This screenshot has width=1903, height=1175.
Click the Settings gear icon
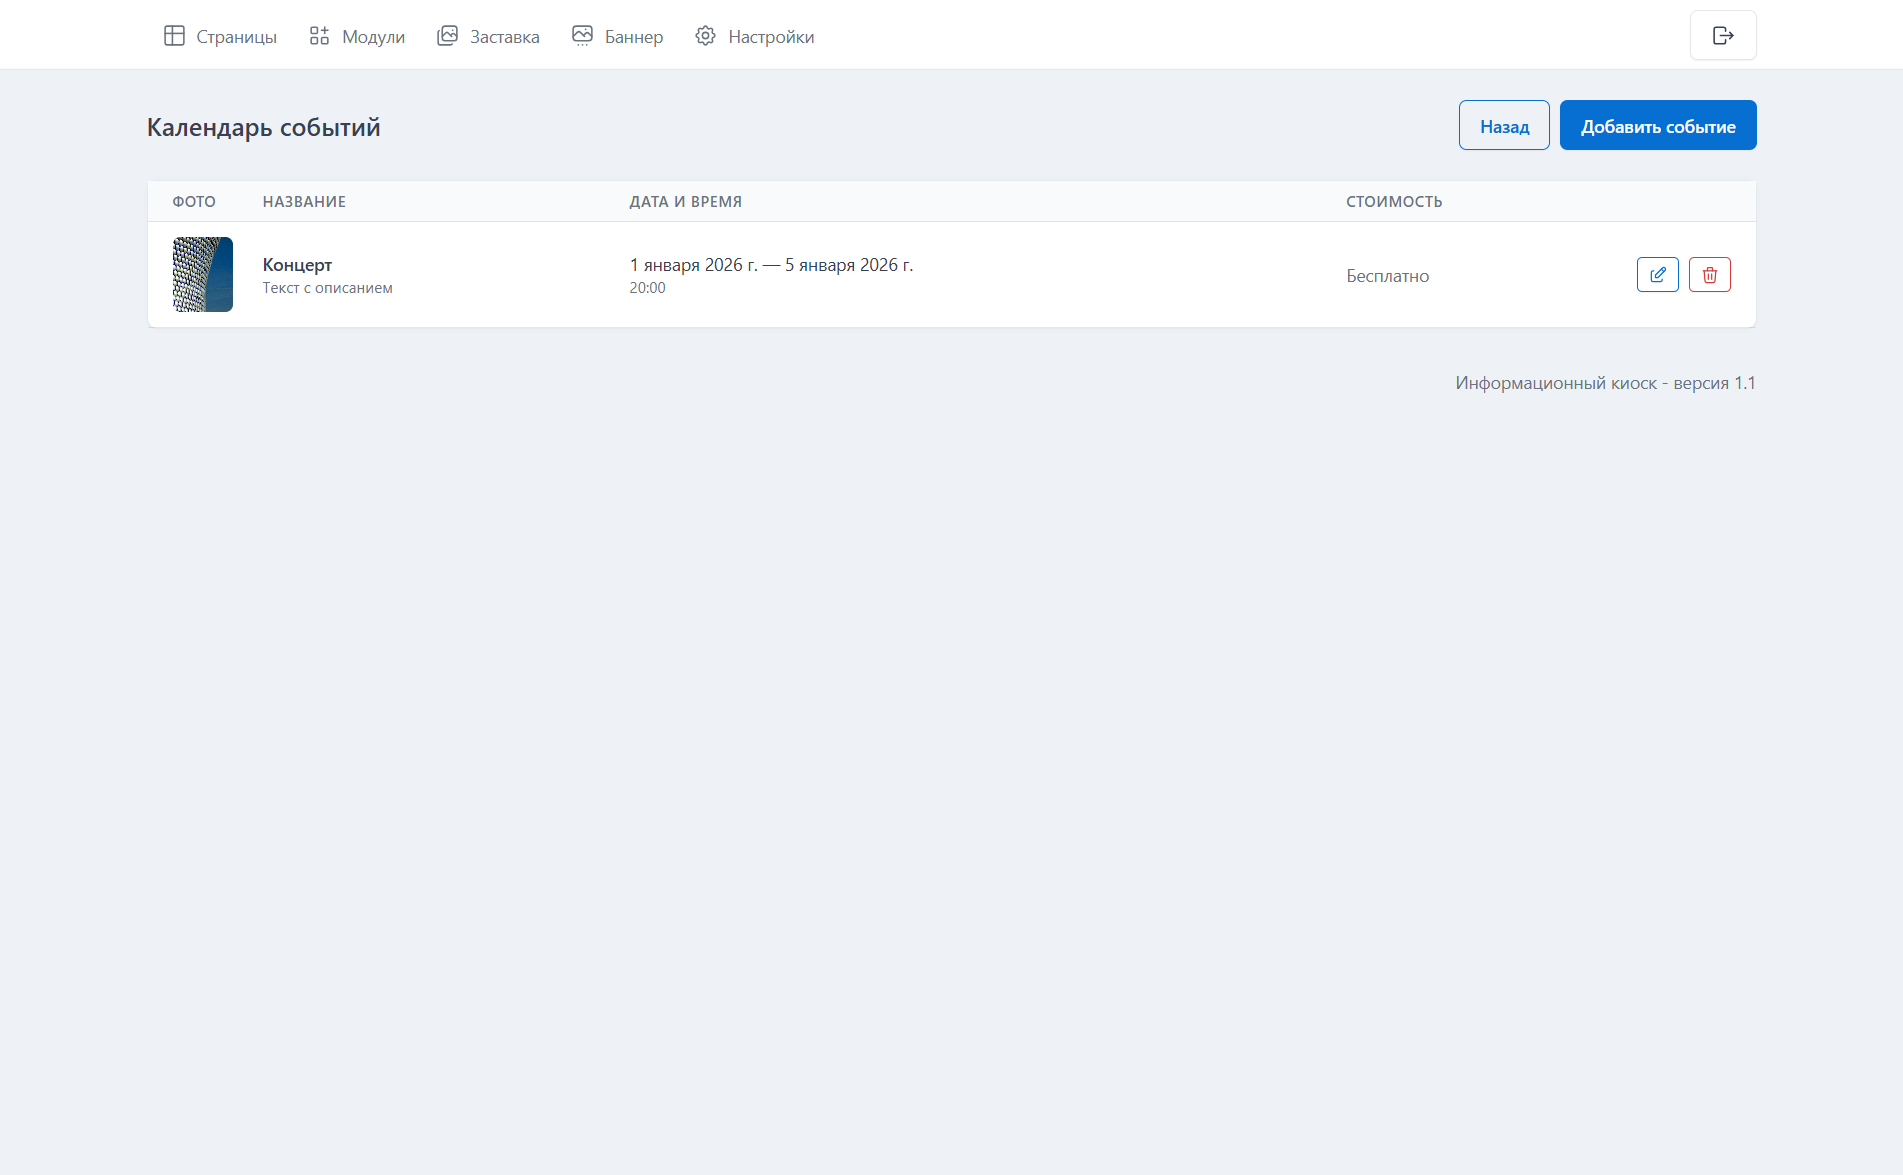click(x=705, y=36)
